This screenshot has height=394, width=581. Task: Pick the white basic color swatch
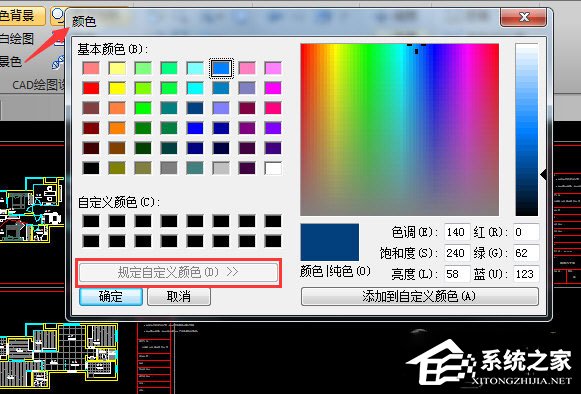(273, 168)
